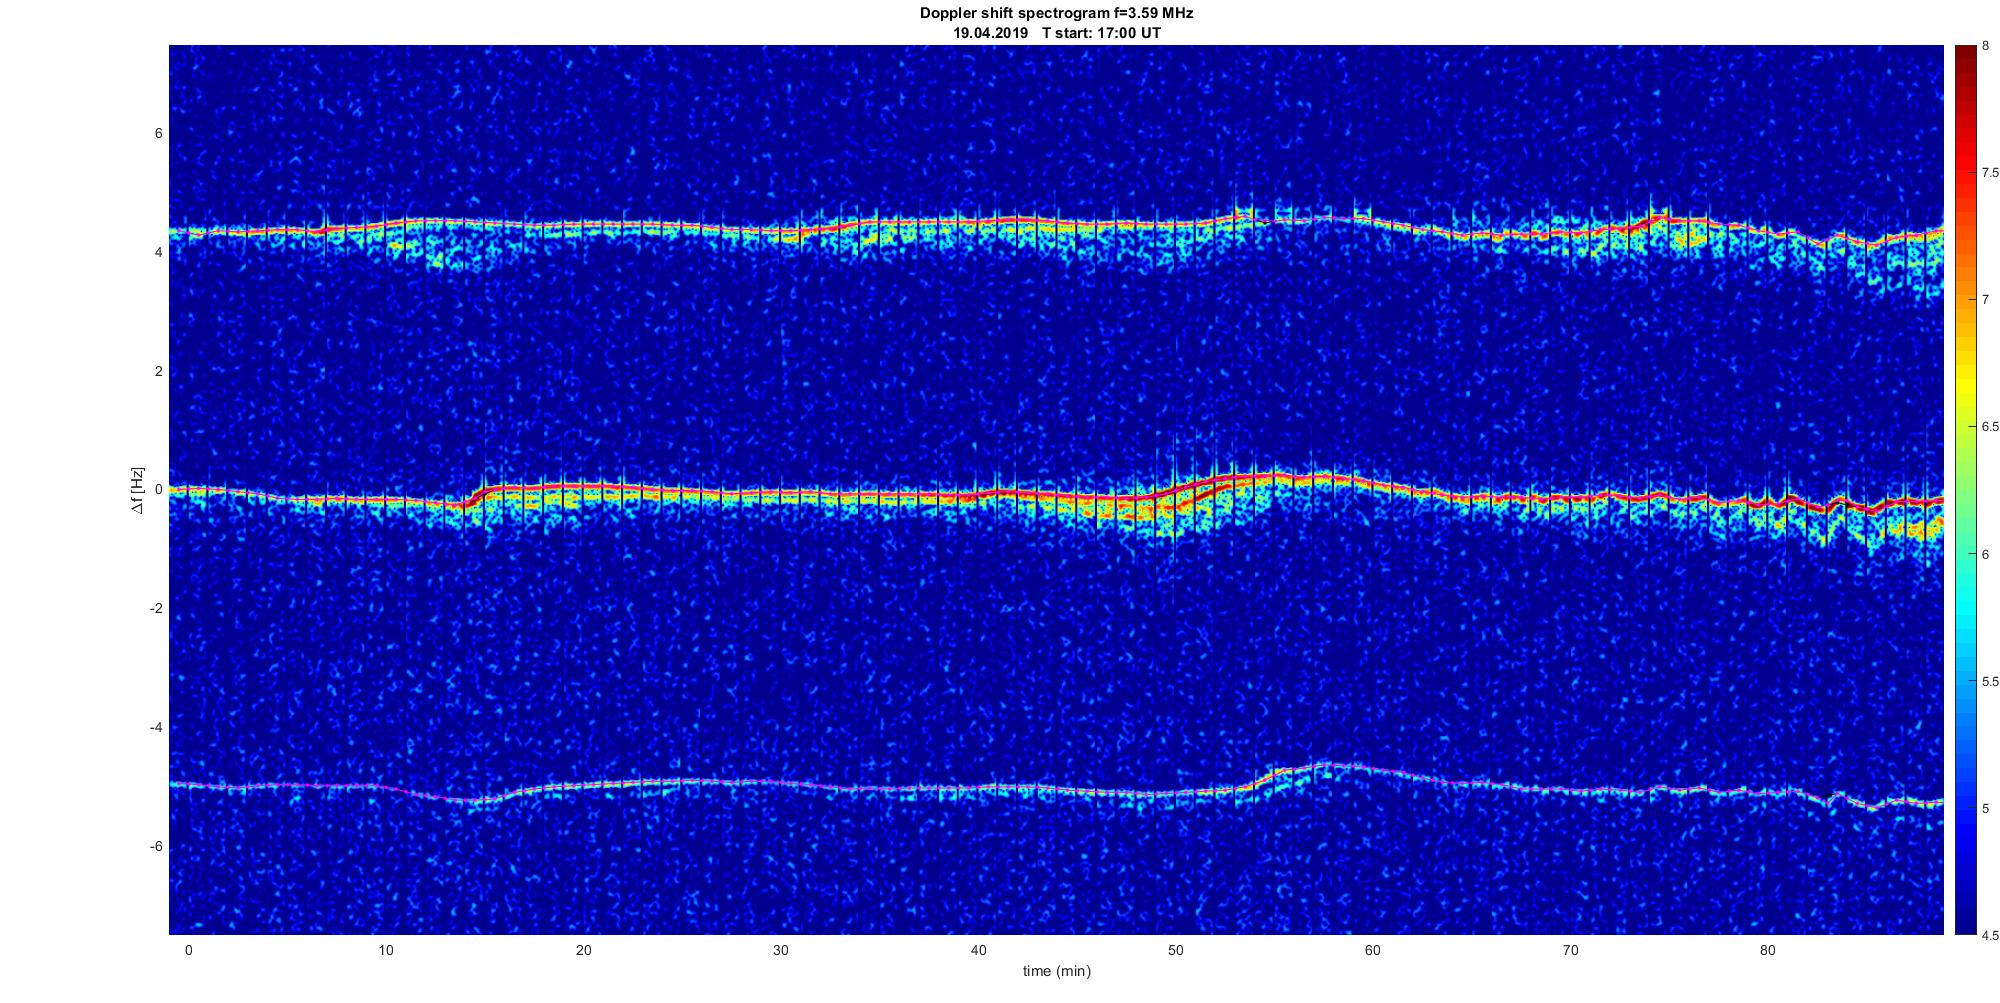Screen dimensions: 2000x1003
Task: Click the y-axis tick label -4
Action: click(156, 728)
